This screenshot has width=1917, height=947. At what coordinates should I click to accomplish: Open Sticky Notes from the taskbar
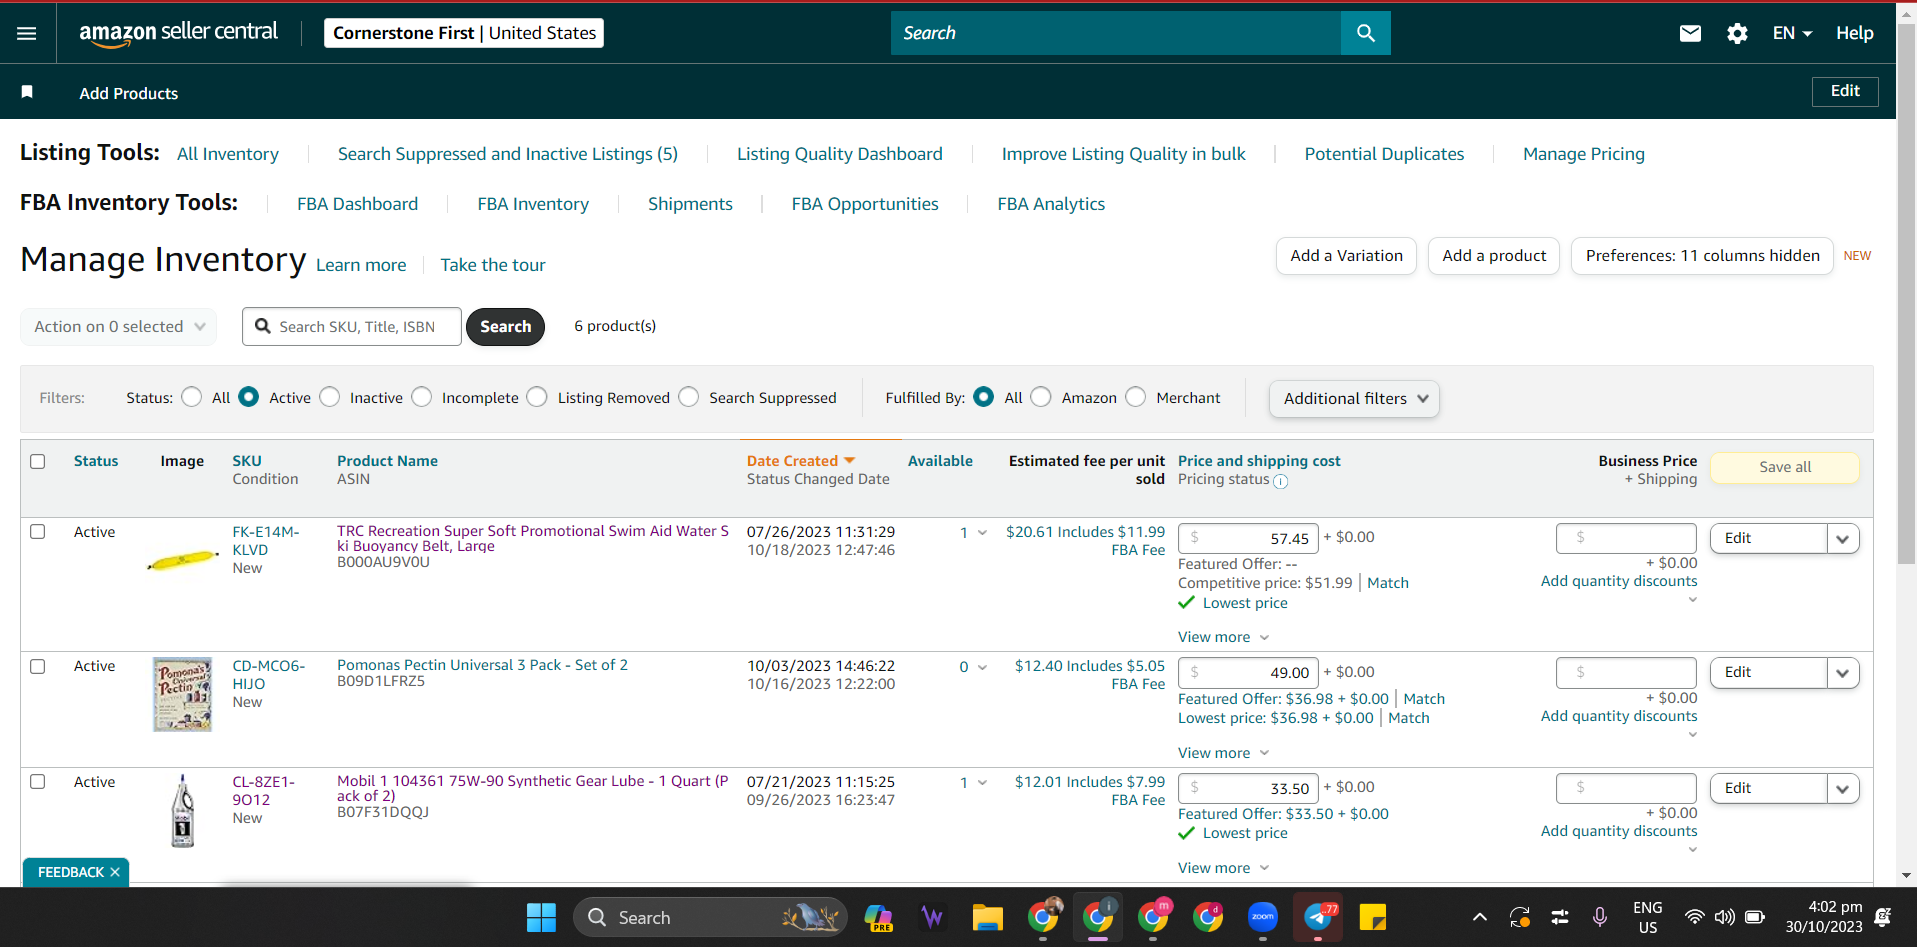click(x=1373, y=917)
